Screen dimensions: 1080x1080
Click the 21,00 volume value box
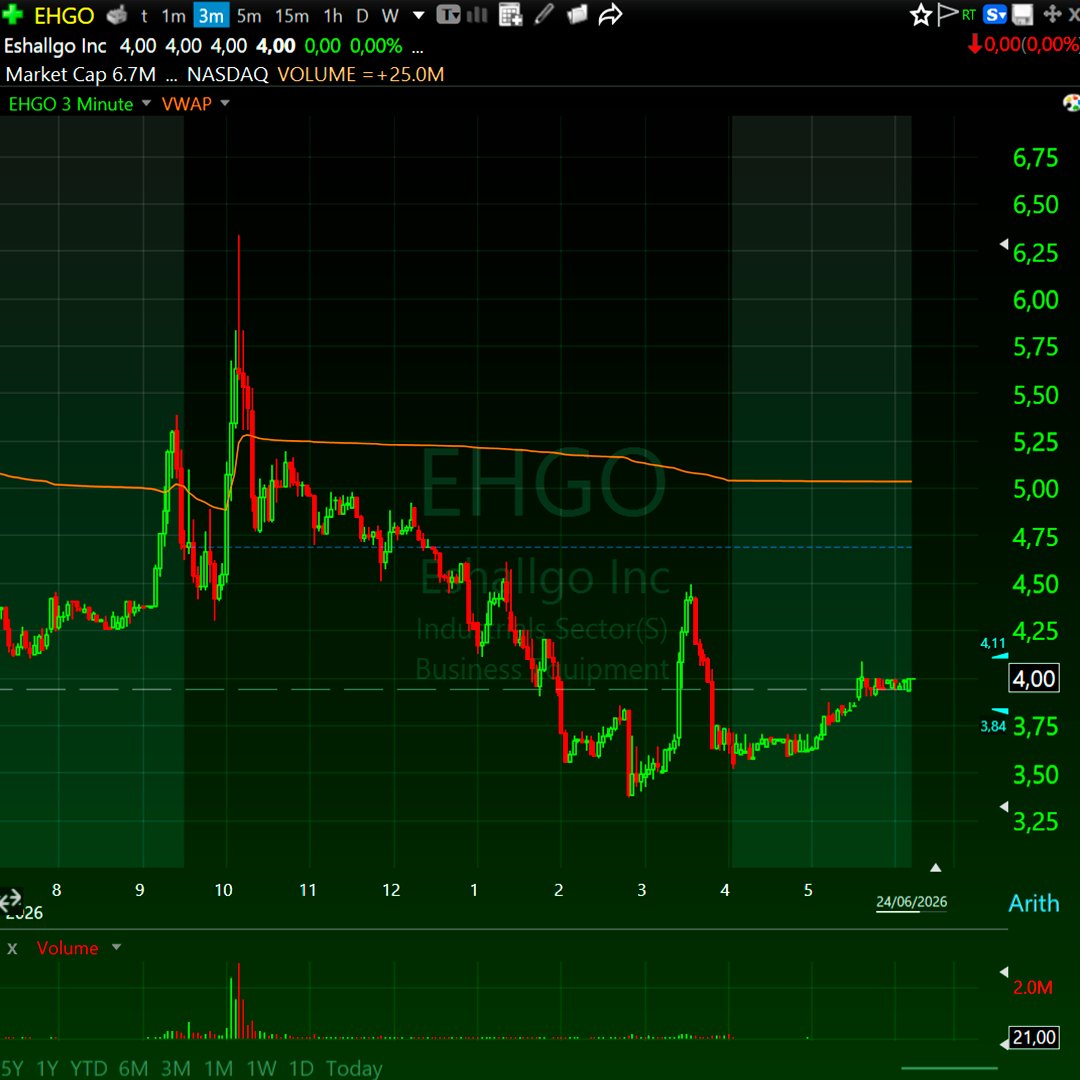point(1033,1037)
